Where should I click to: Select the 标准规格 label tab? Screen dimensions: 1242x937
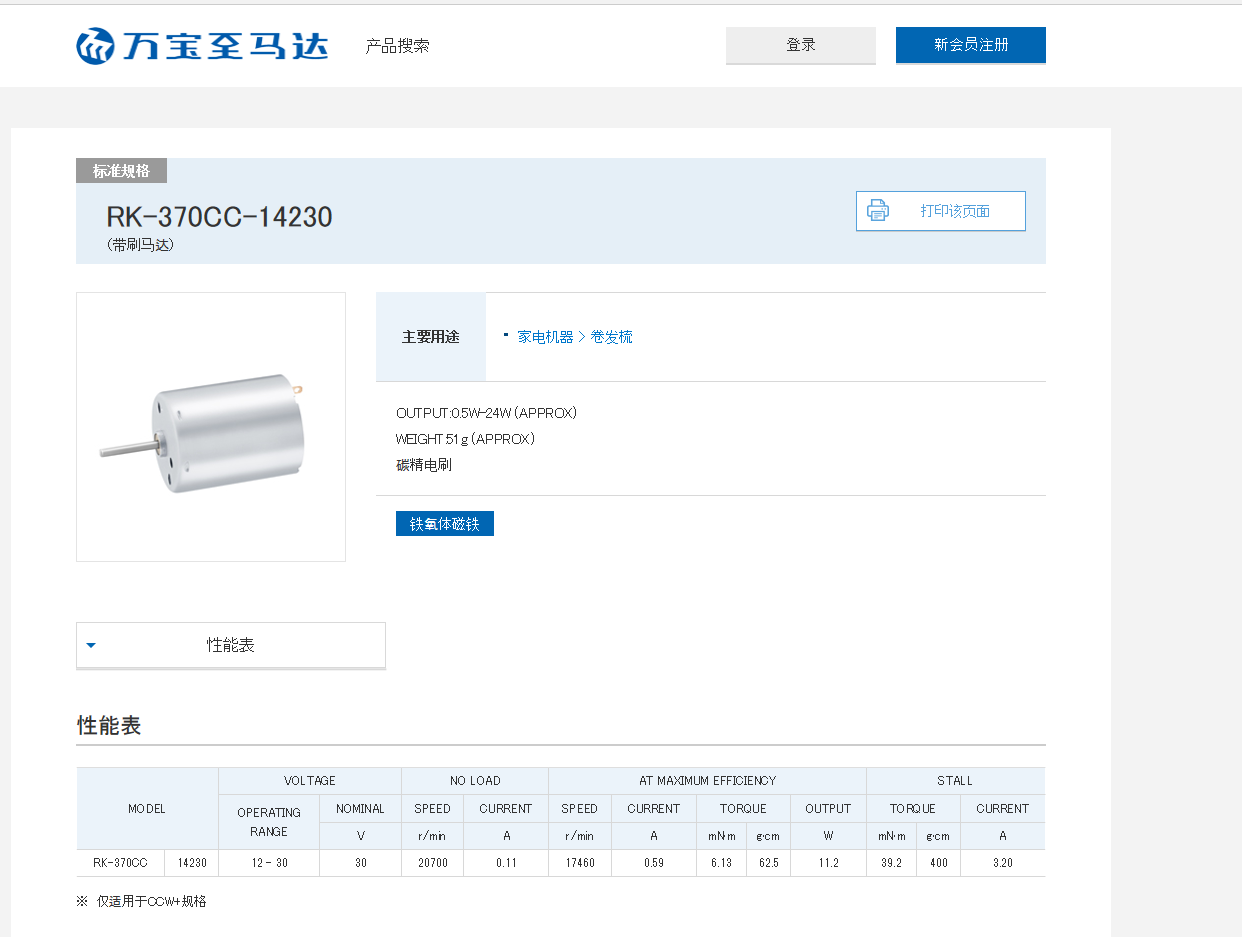click(121, 171)
